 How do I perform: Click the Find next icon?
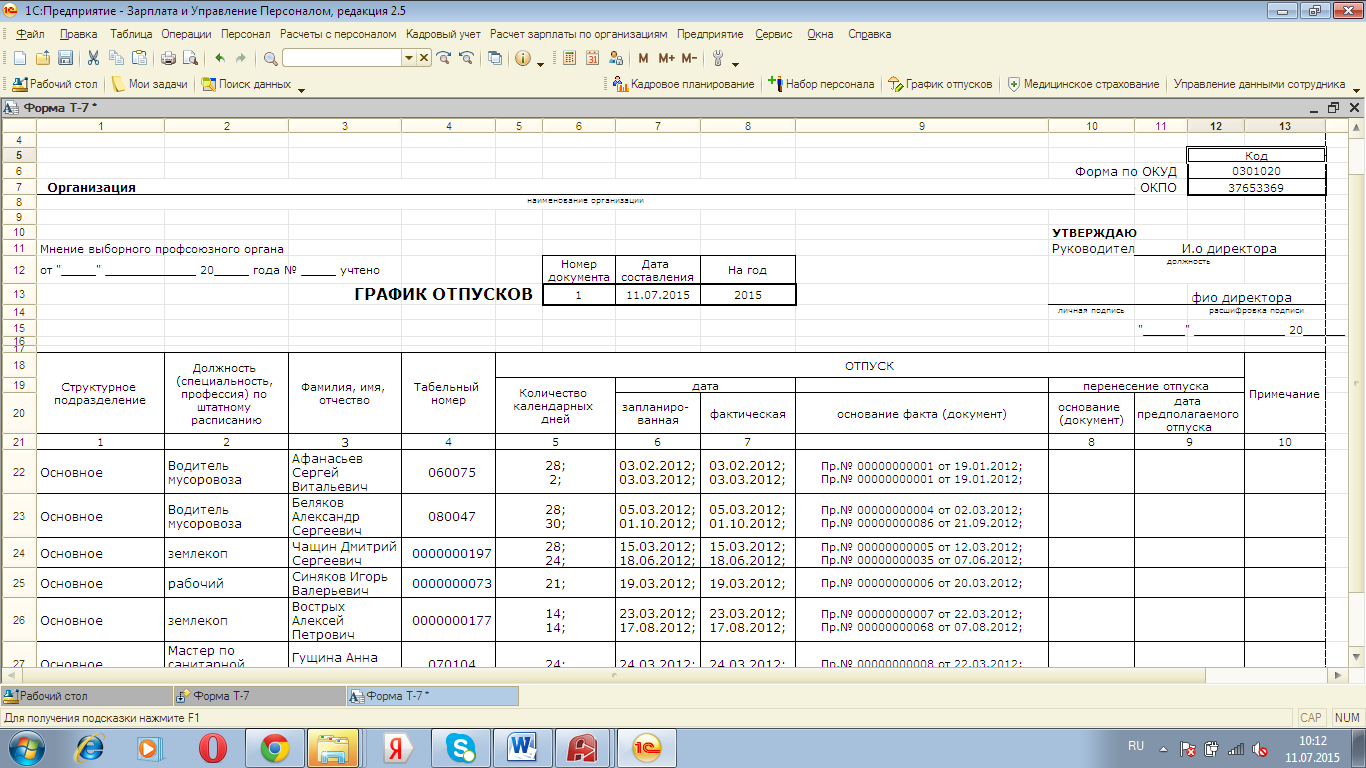point(444,58)
